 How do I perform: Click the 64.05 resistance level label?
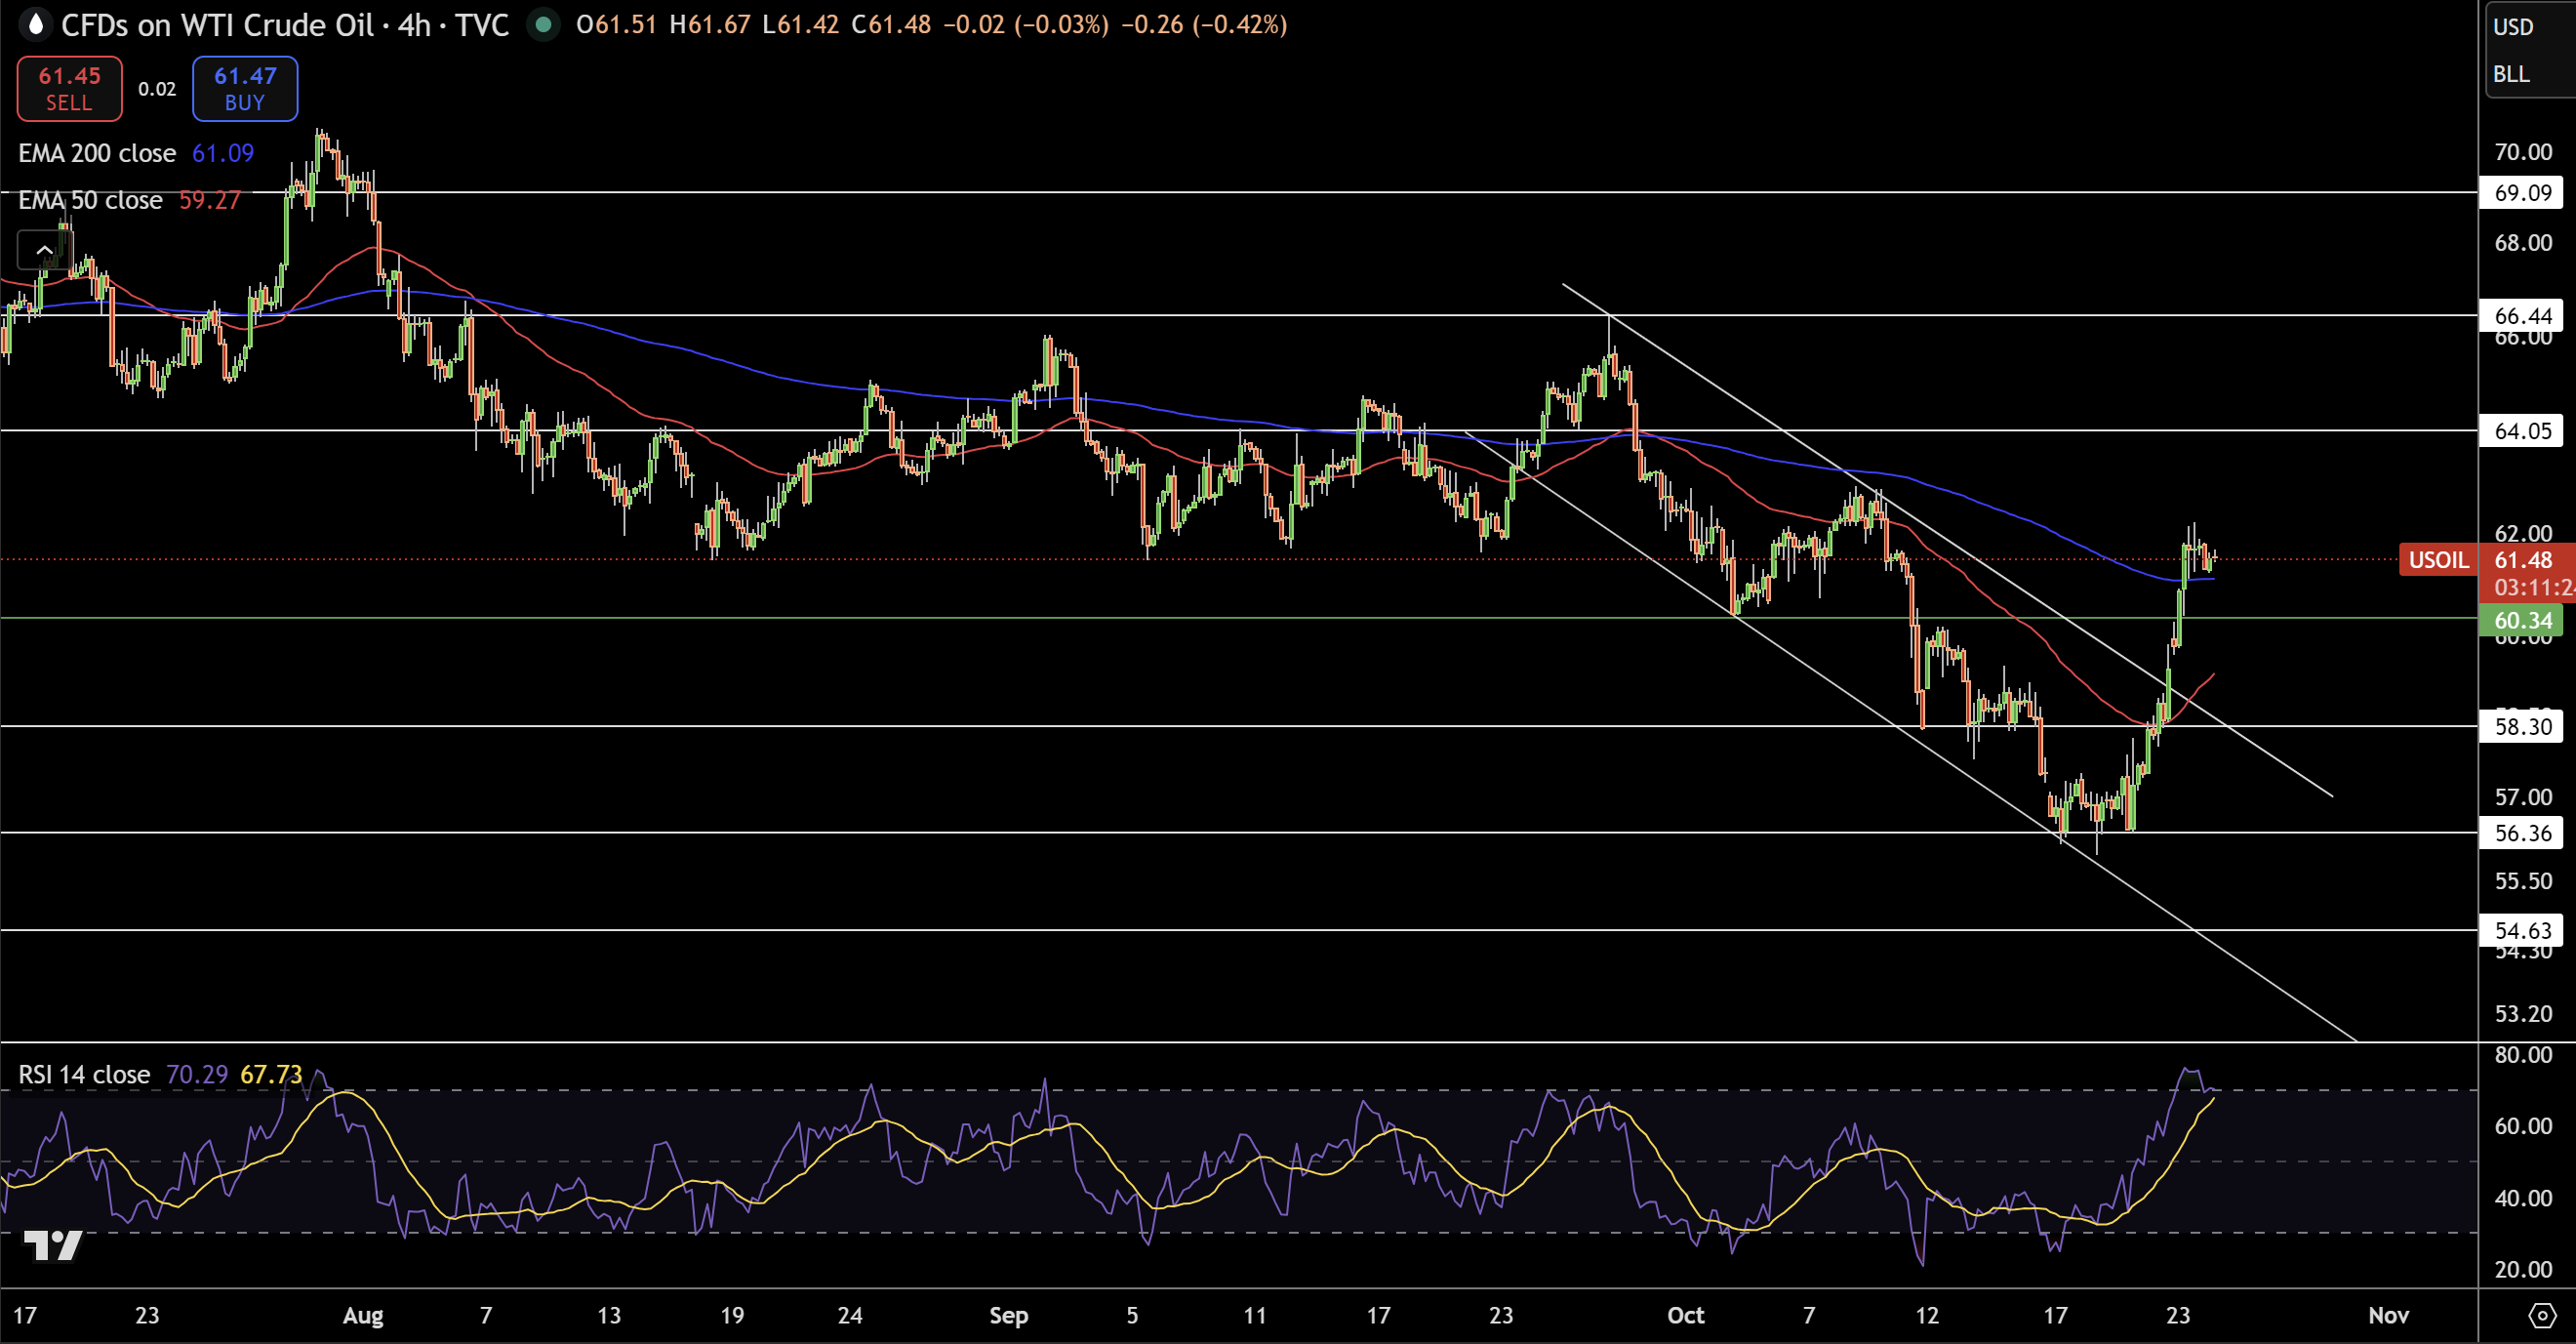coord(2521,431)
